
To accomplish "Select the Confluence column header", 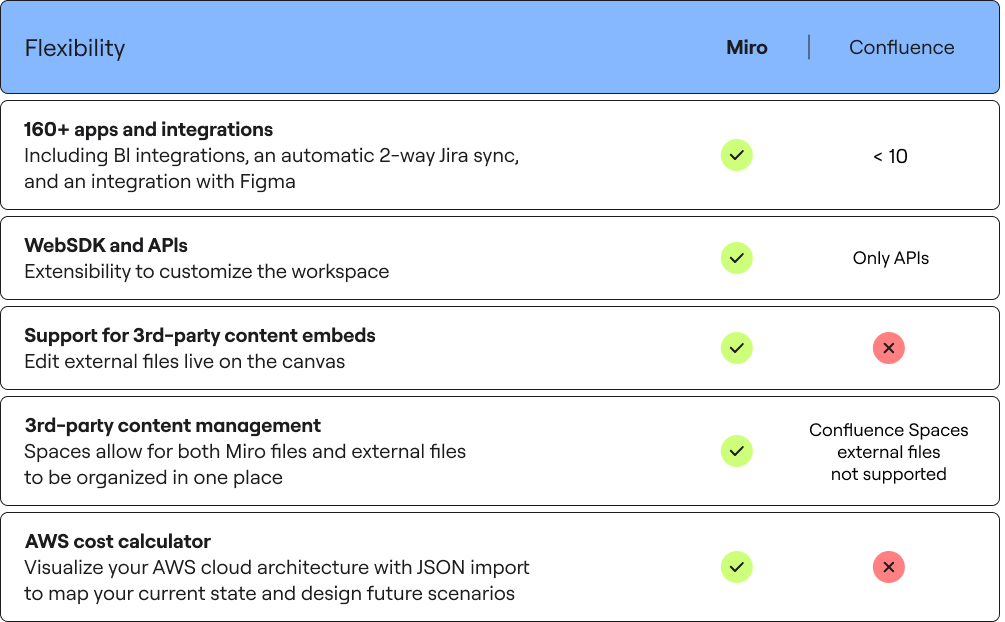I will tap(901, 48).
